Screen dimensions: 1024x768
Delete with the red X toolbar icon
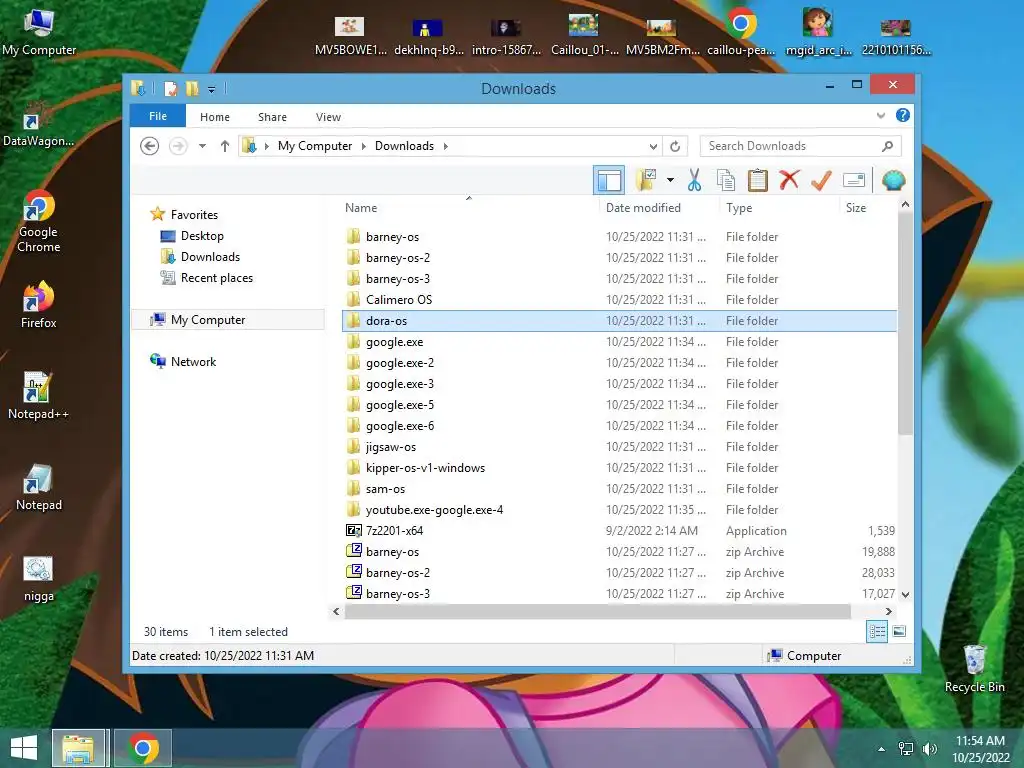click(x=789, y=180)
